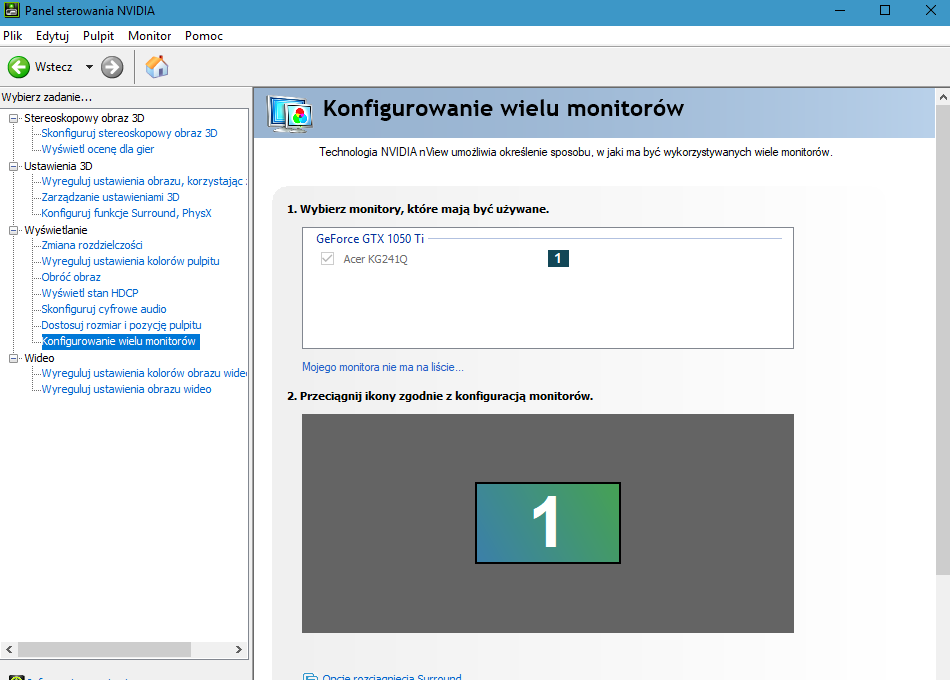The height and width of the screenshot is (680, 951).
Task: Collapse the Ustawienia 3D tree node
Action: click(13, 166)
